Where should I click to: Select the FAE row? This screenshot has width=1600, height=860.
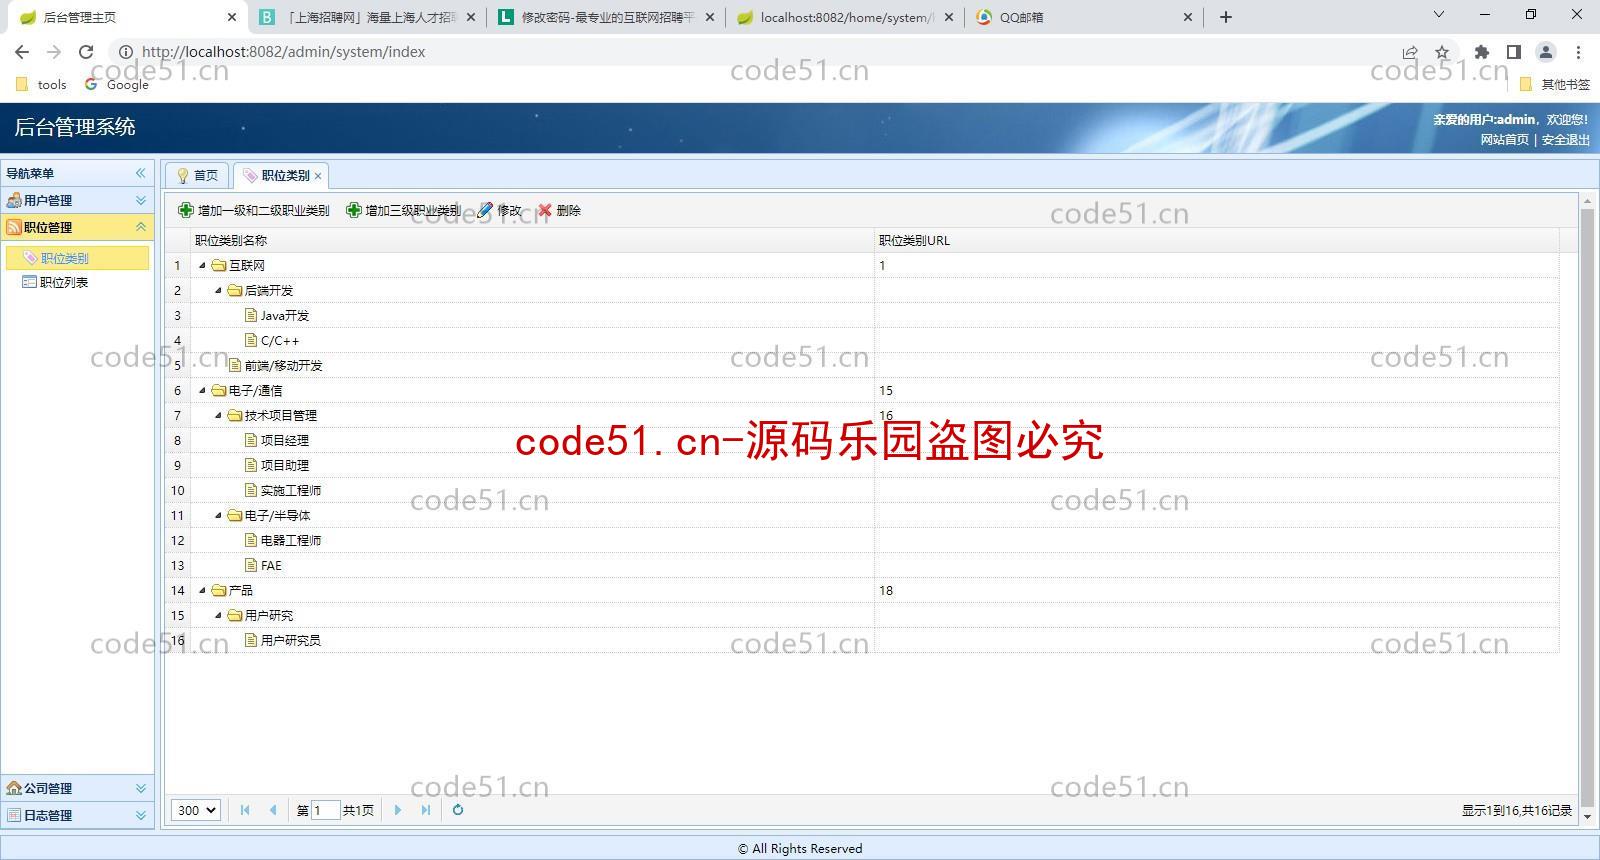coord(862,565)
